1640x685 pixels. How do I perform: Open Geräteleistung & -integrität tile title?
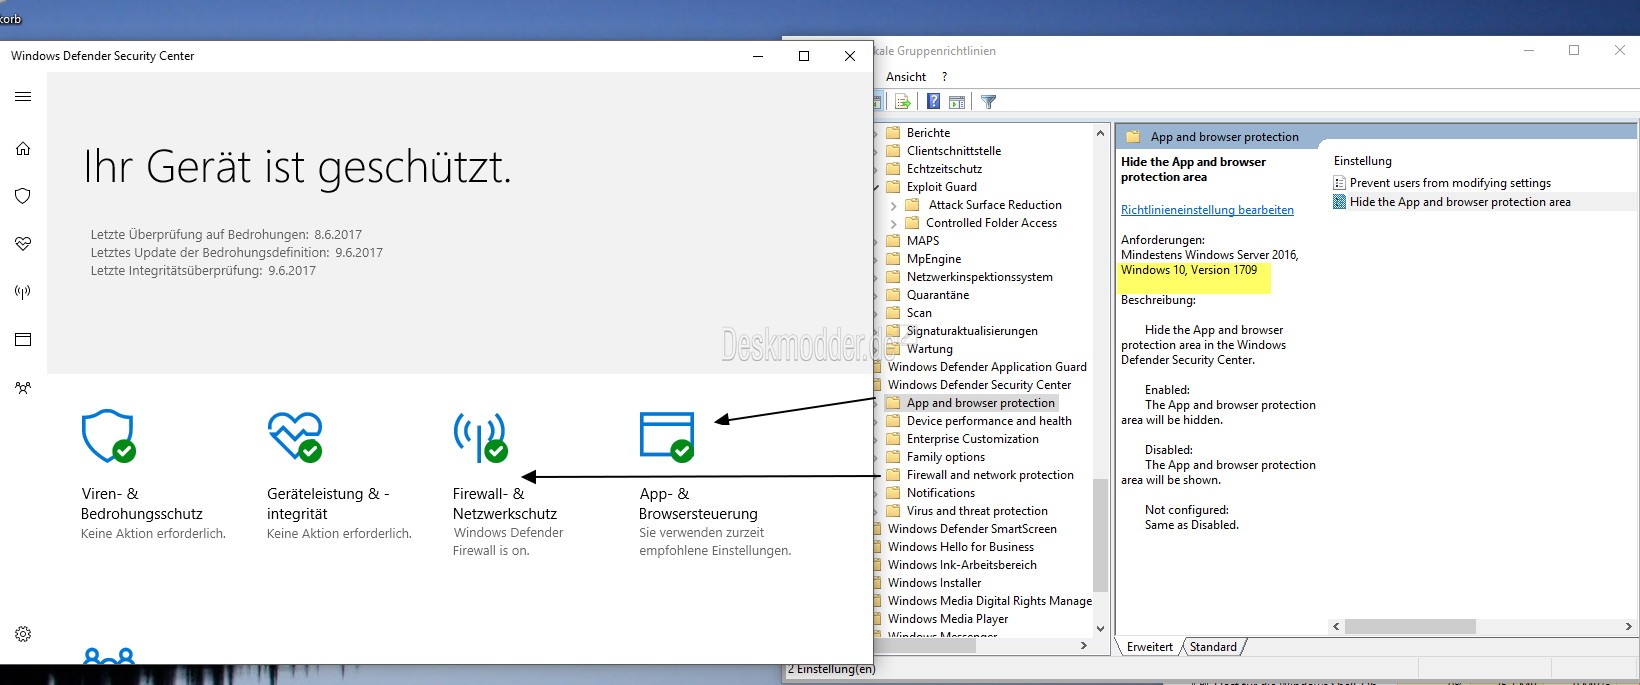[x=328, y=504]
